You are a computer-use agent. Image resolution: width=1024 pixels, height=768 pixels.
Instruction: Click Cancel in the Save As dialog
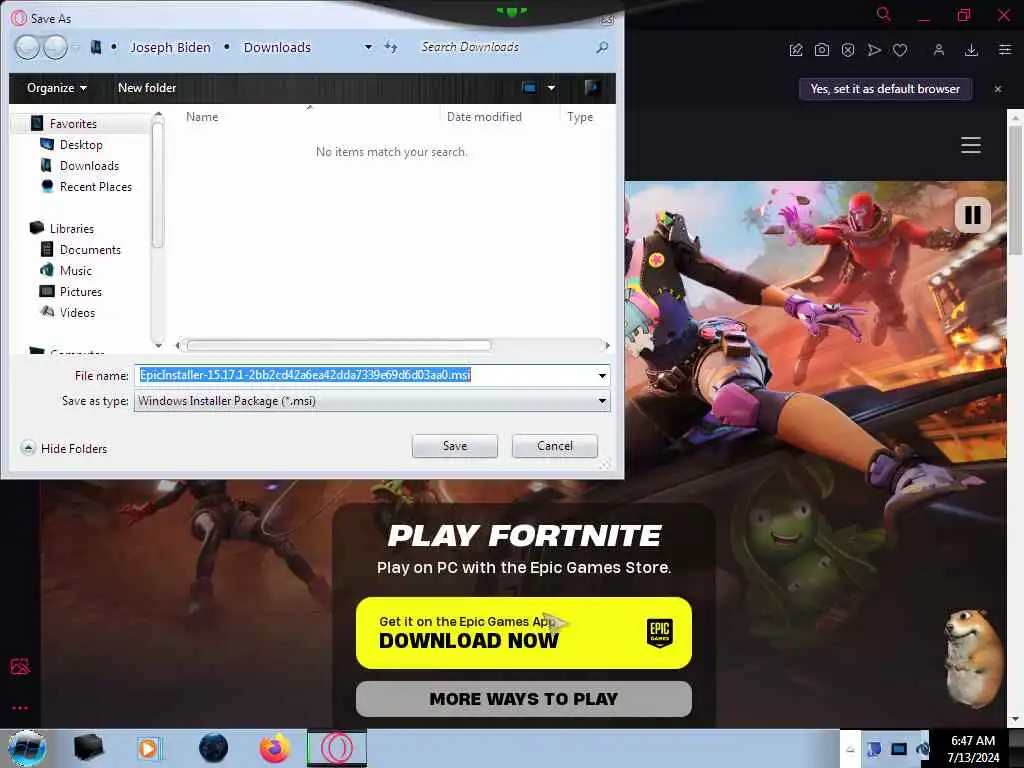click(554, 446)
